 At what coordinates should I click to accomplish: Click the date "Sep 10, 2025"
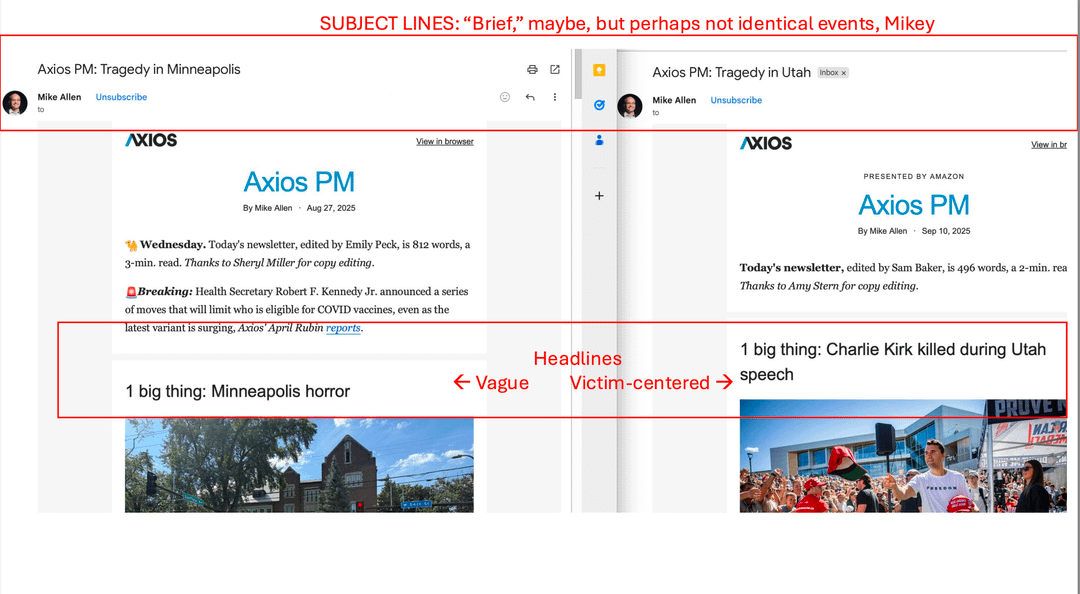946,232
